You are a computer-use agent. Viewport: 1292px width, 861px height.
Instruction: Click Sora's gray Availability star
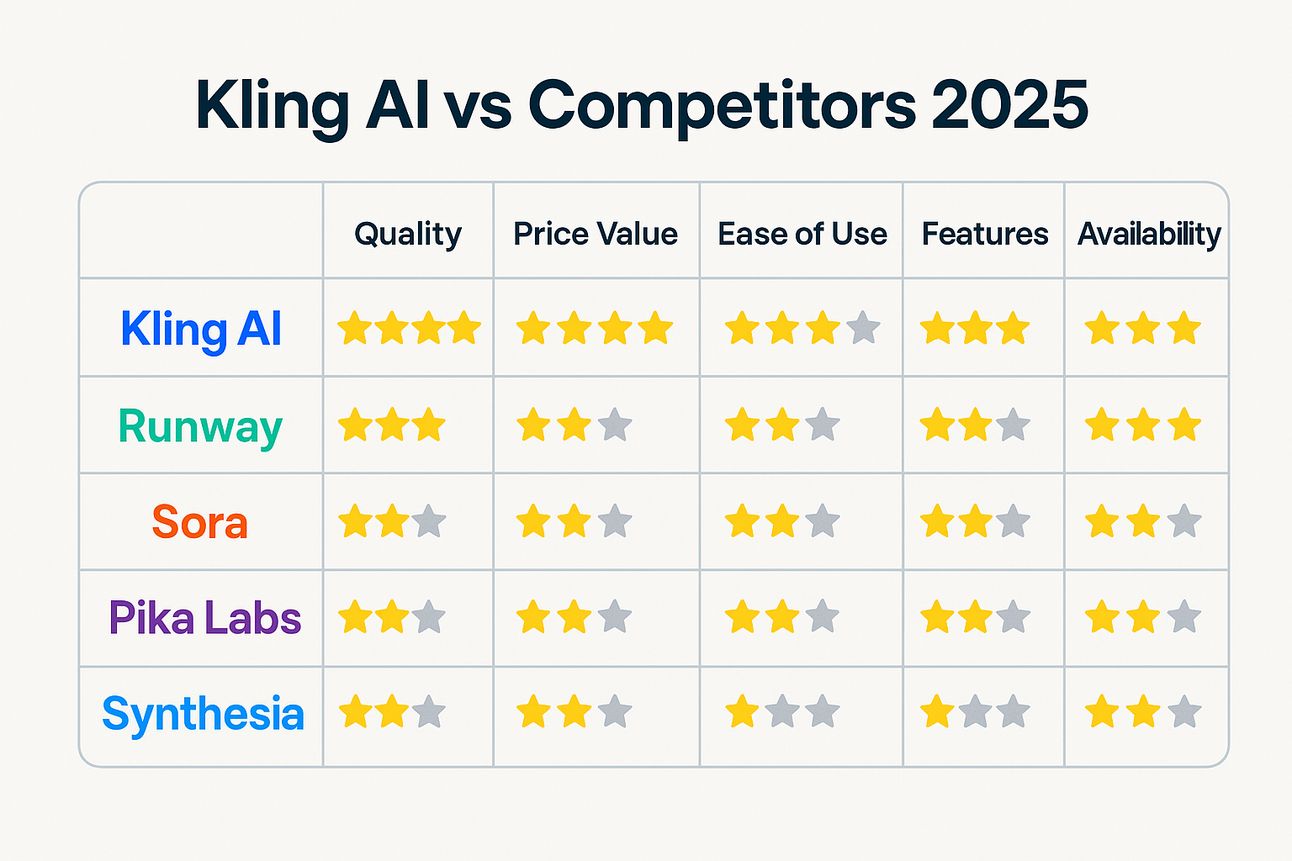(x=1184, y=522)
